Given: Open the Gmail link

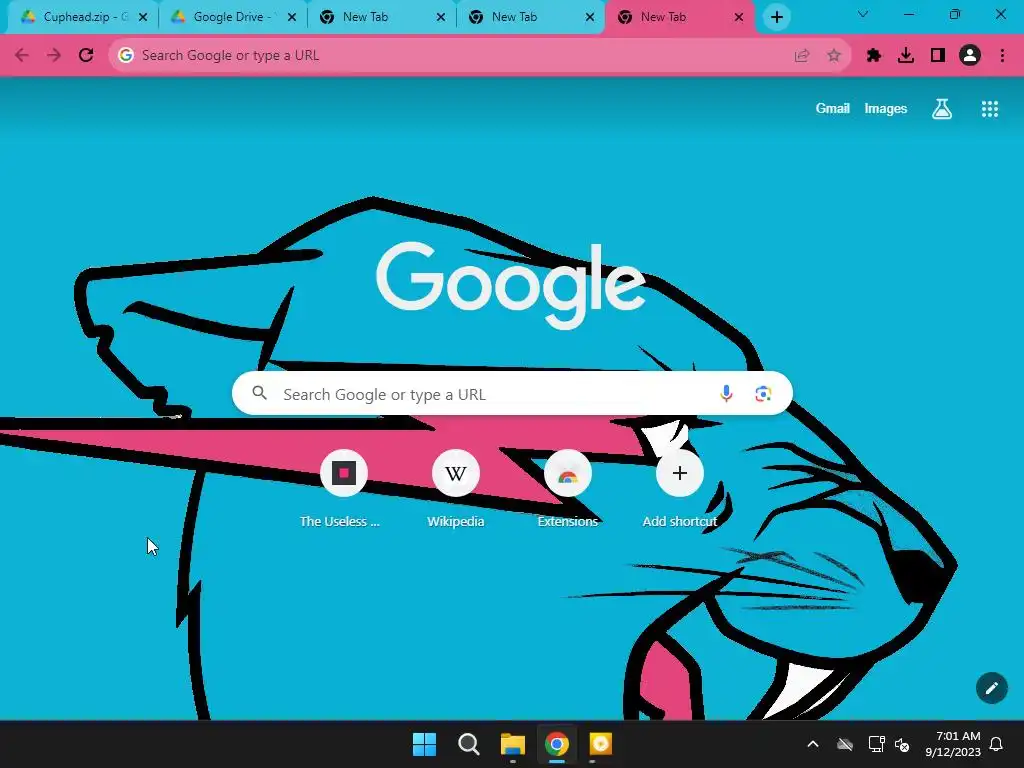Looking at the screenshot, I should coord(833,108).
